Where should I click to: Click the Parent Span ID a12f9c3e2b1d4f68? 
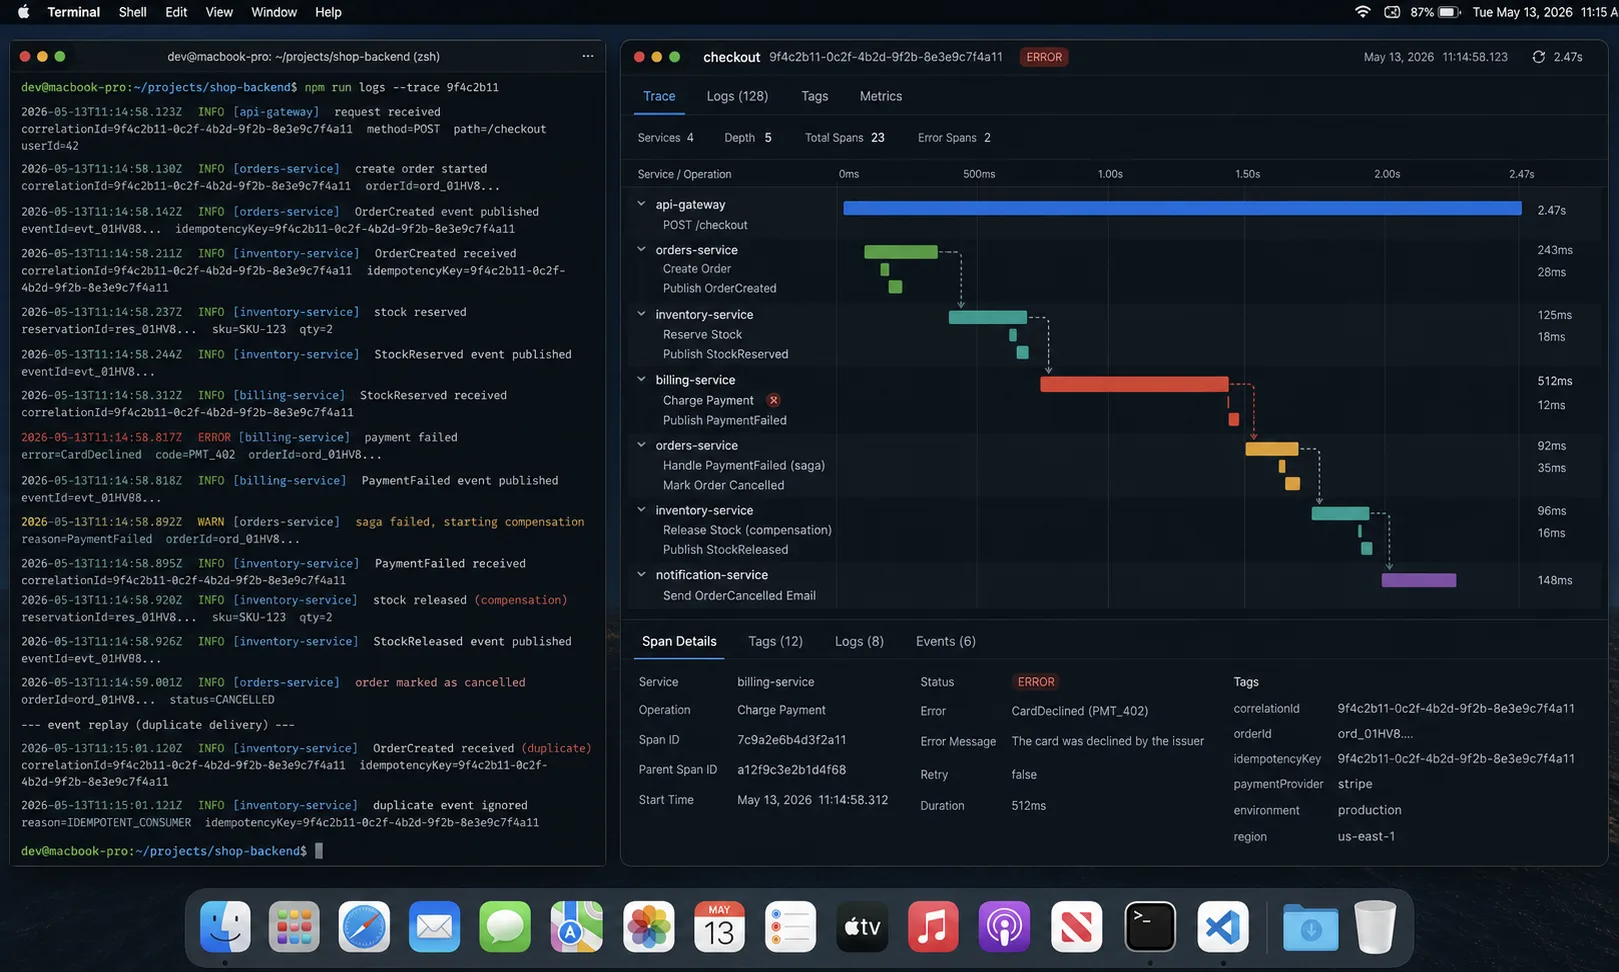(x=791, y=770)
